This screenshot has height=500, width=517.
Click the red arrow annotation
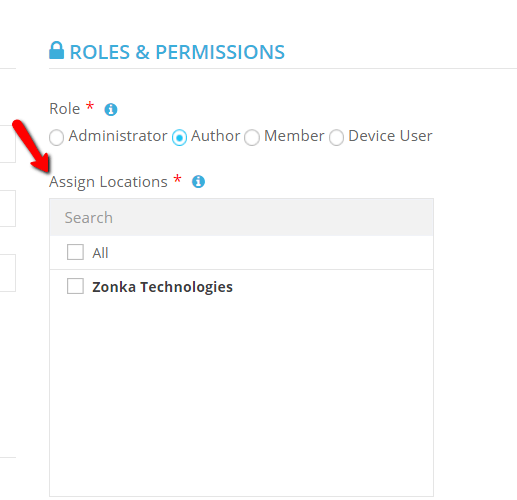[x=31, y=146]
